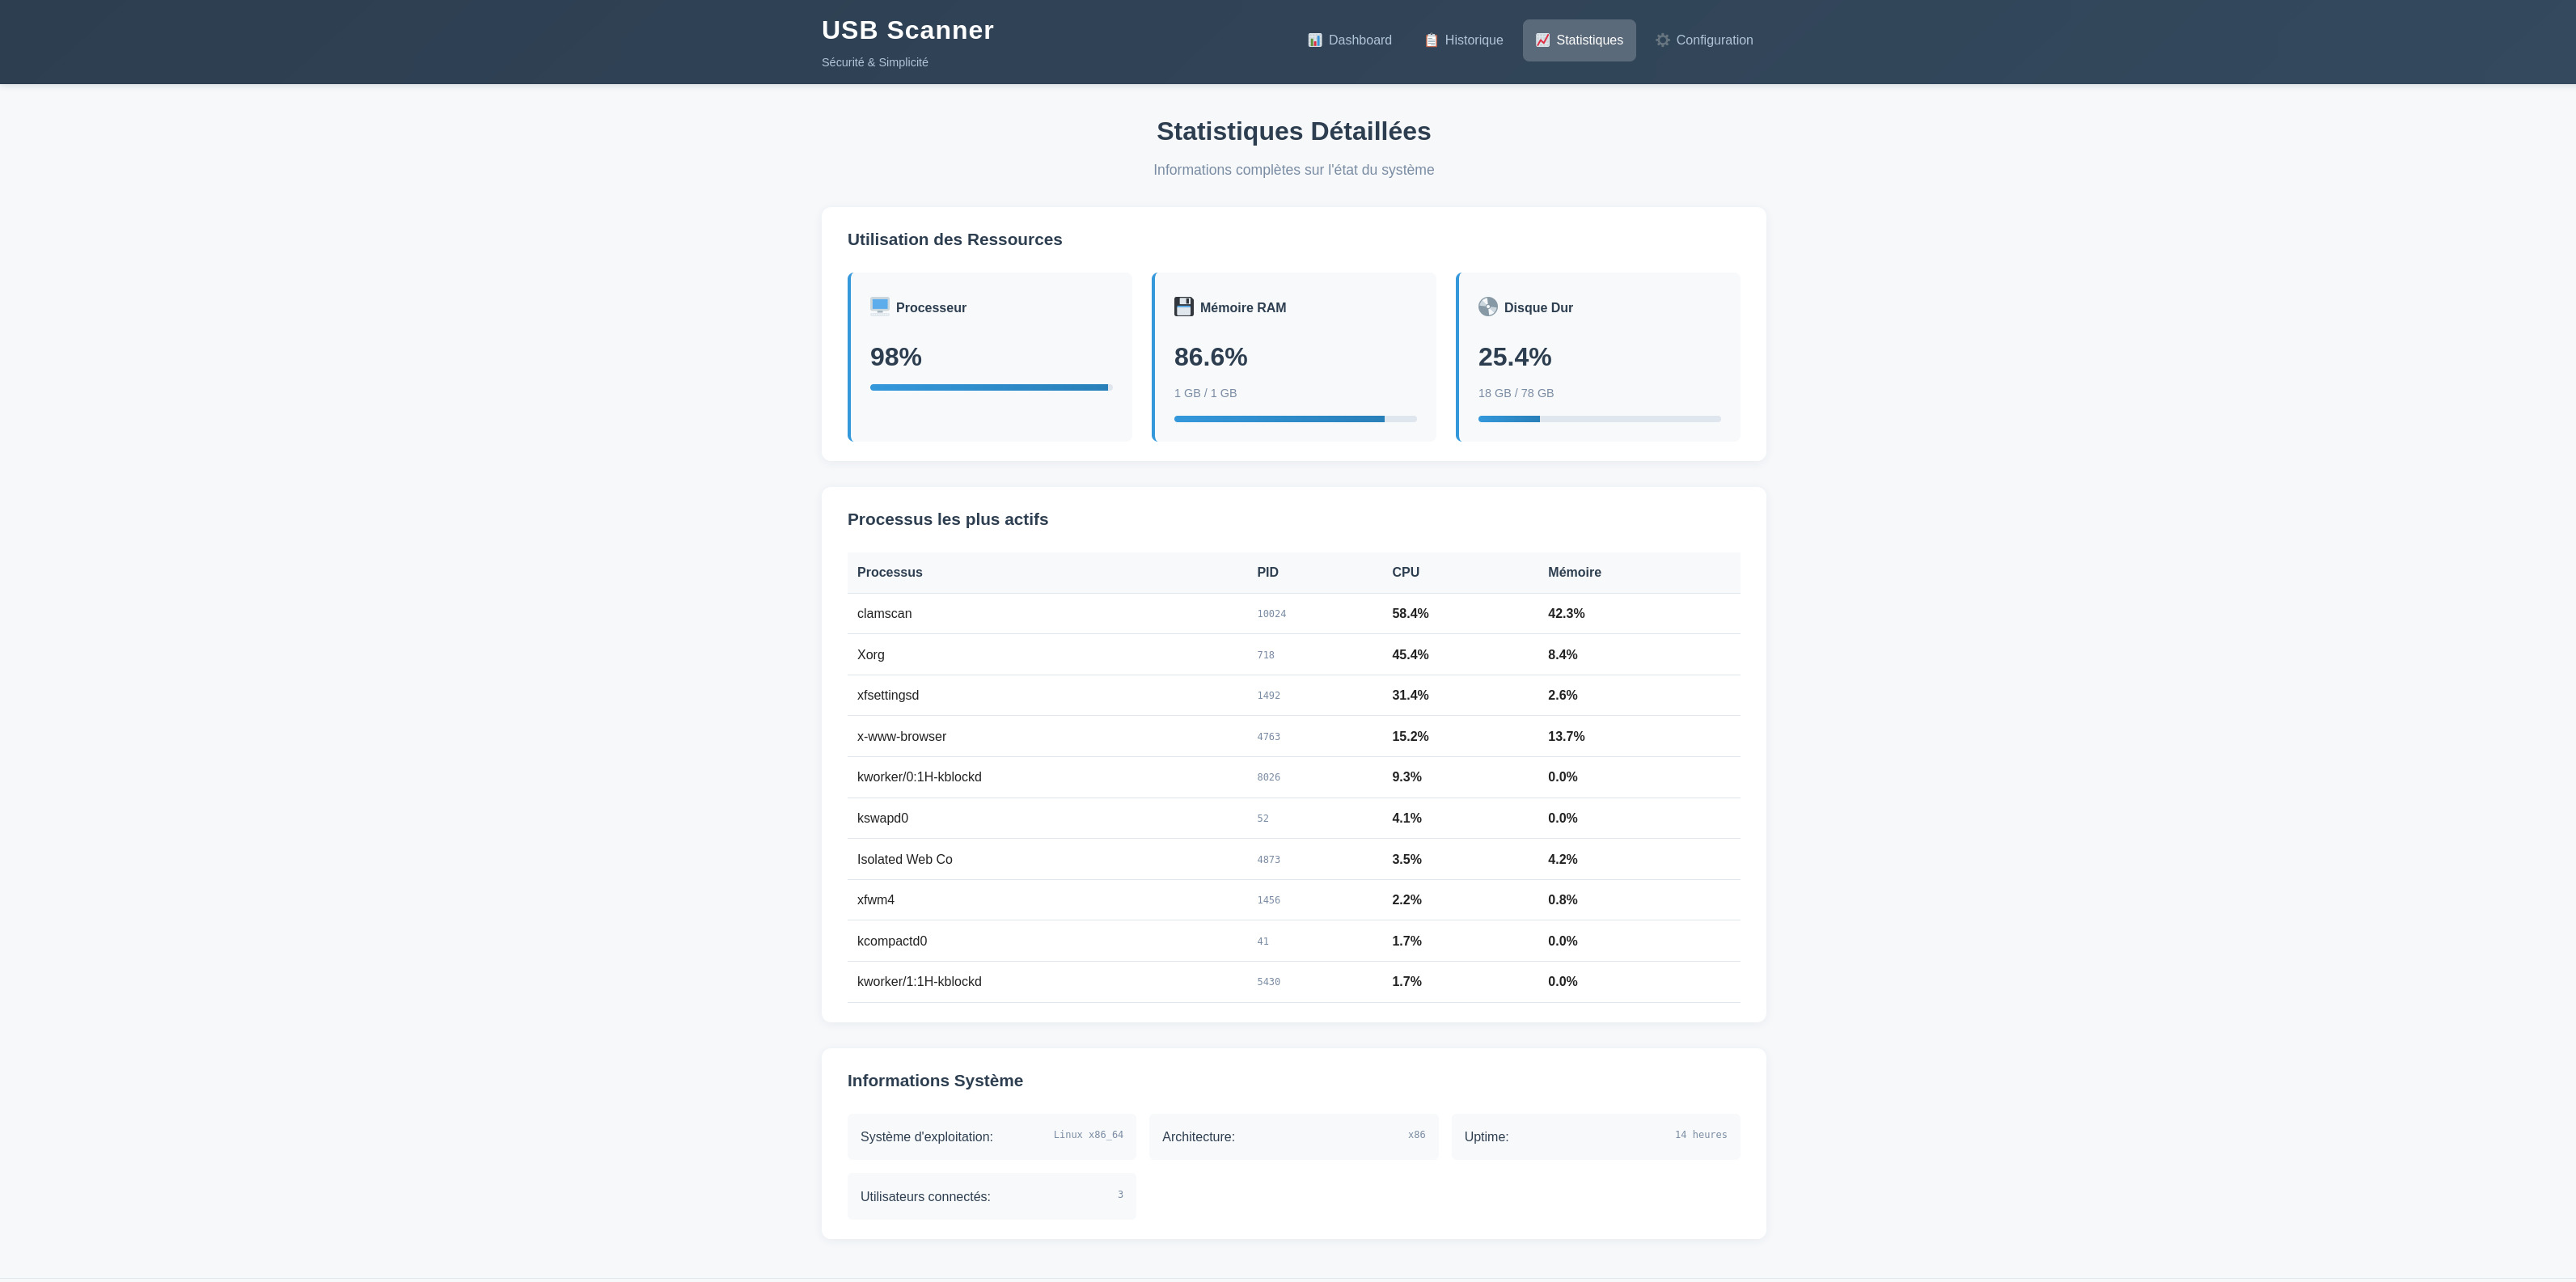Click the Historique clipboard icon
The image size is (2576, 1282).
[x=1431, y=40]
